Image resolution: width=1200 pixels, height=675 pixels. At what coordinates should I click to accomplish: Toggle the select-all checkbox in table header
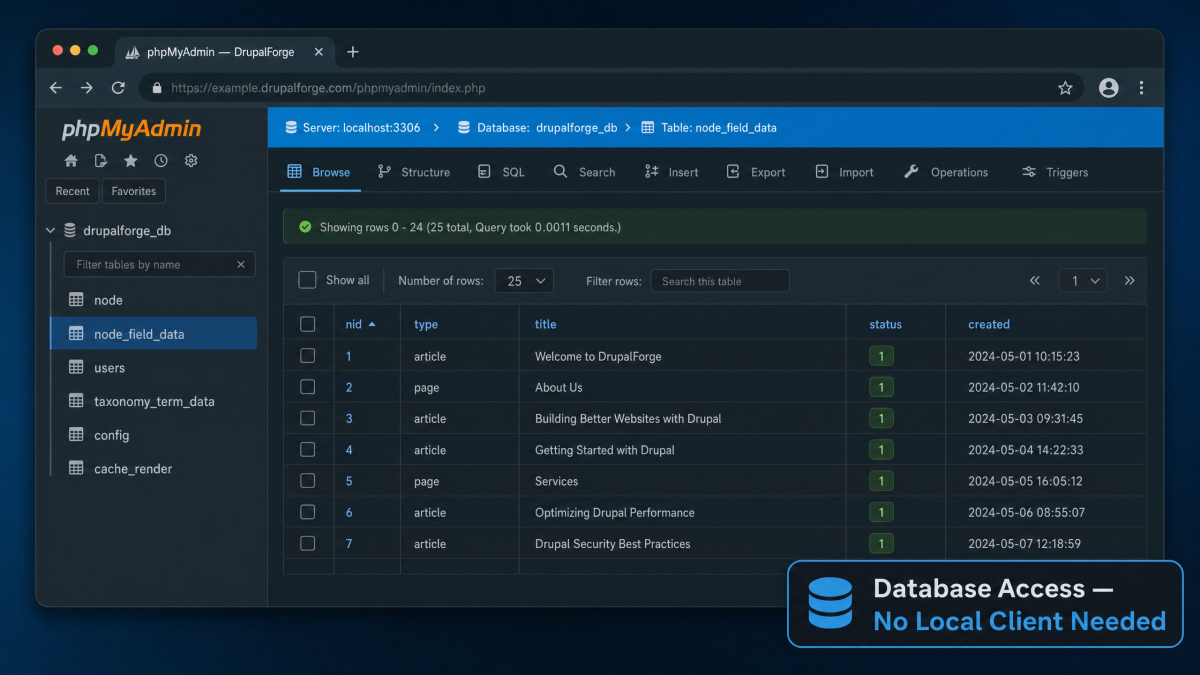(308, 324)
